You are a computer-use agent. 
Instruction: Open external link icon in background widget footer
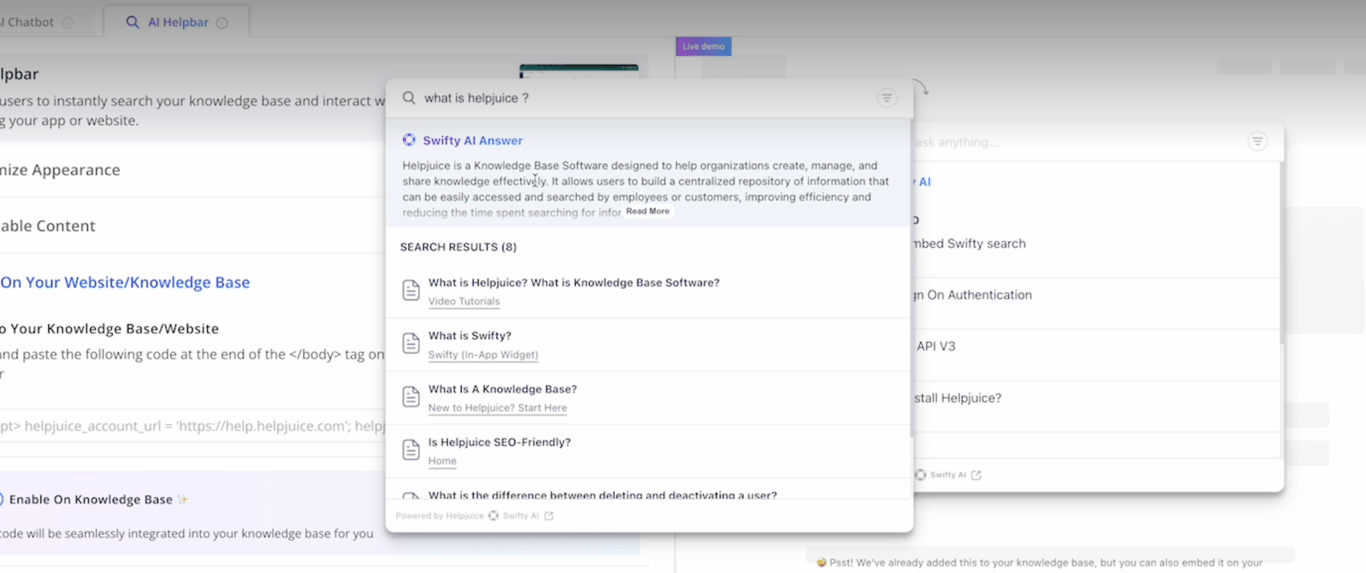976,475
